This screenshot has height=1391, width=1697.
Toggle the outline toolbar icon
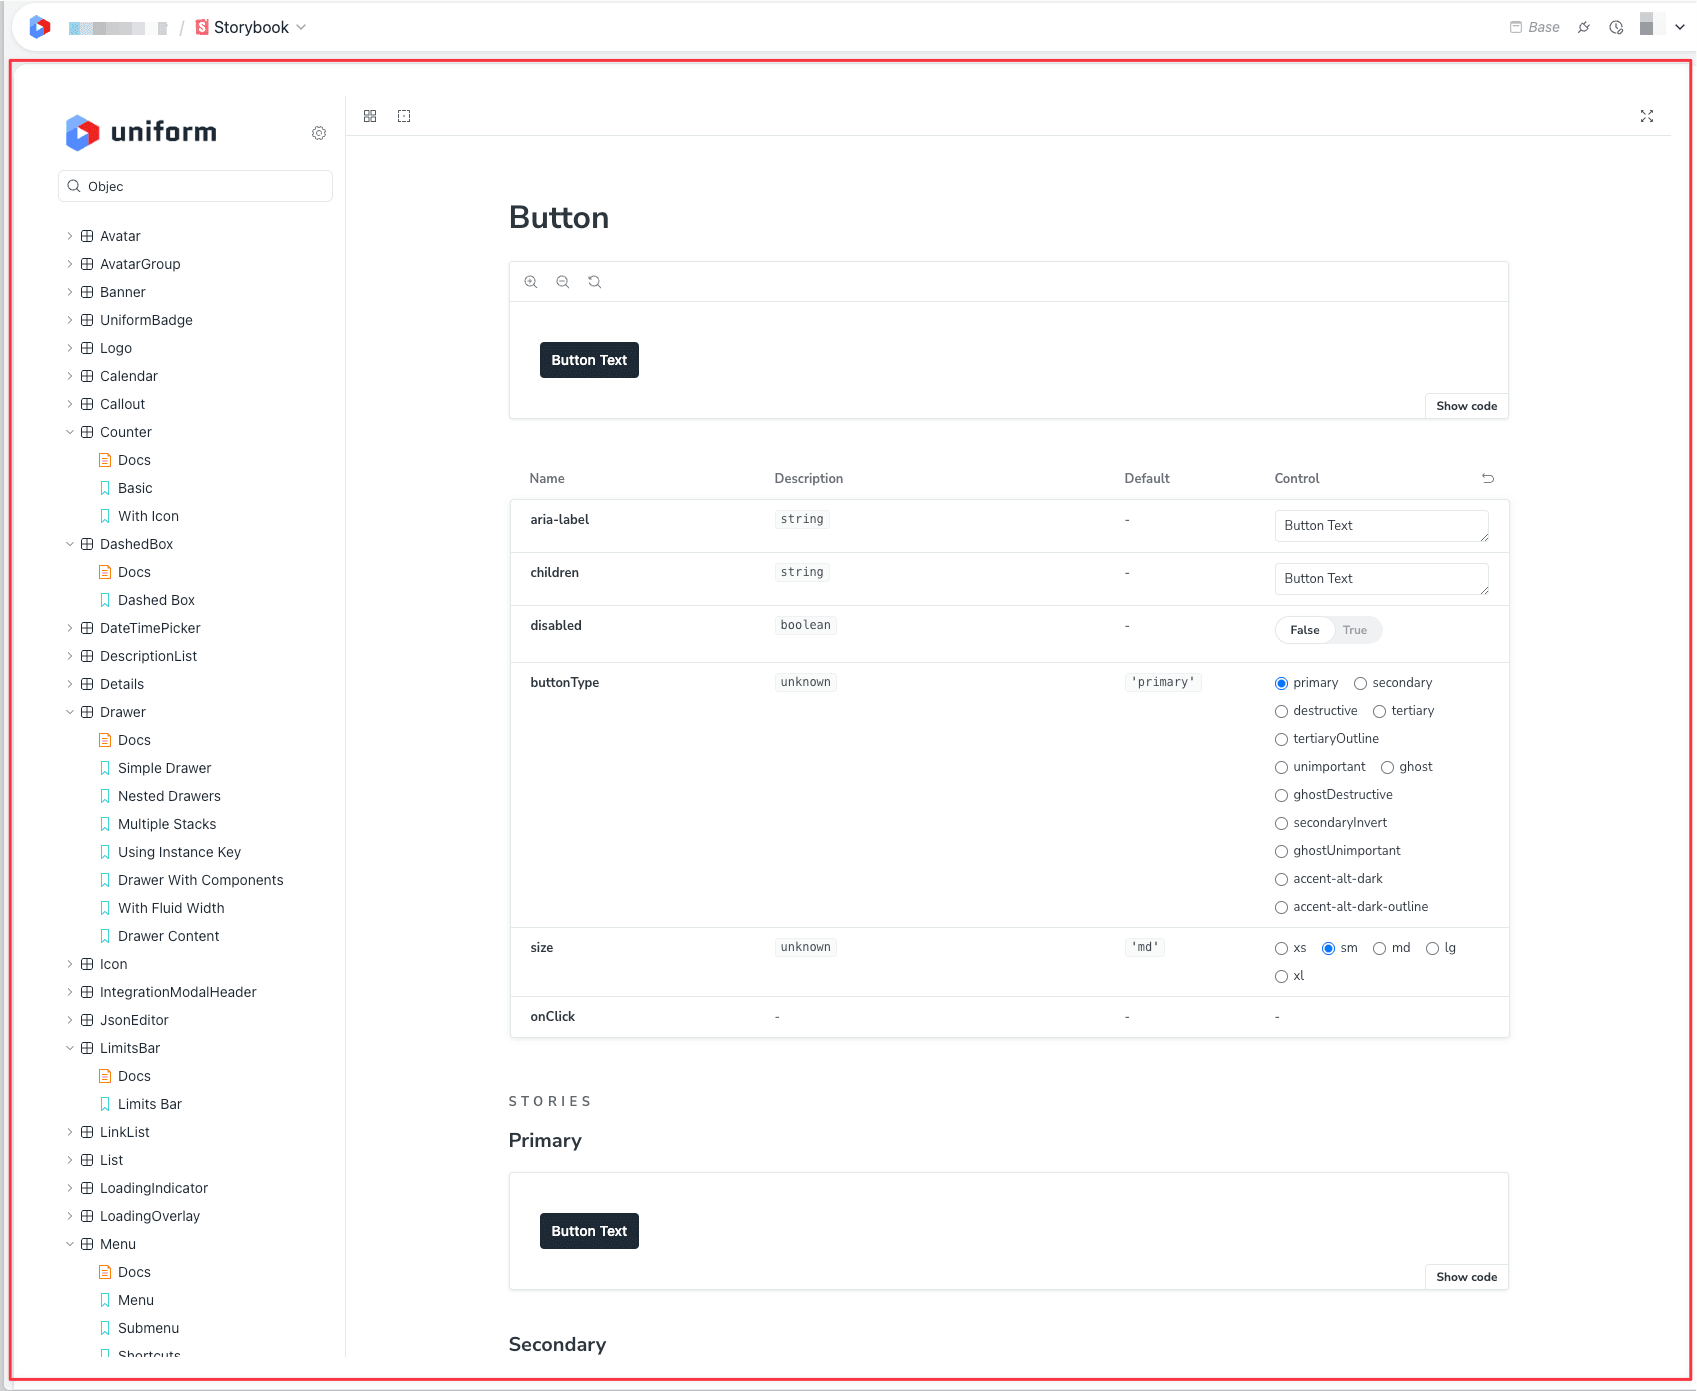pos(404,116)
